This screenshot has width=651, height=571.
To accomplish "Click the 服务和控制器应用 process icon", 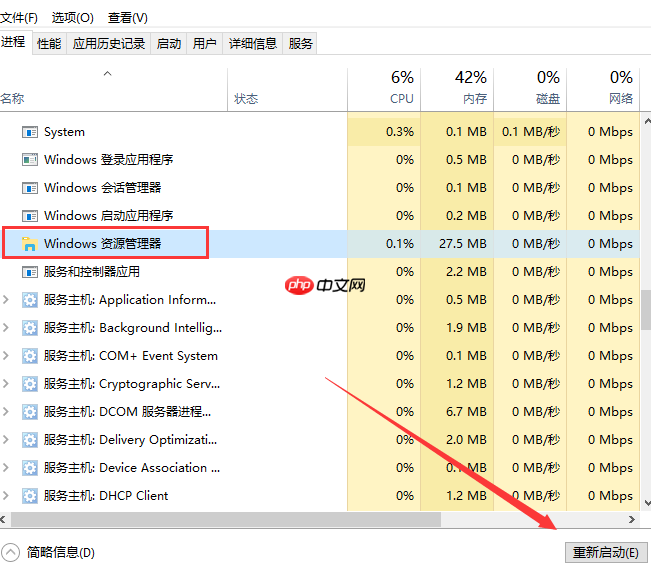I will point(29,272).
